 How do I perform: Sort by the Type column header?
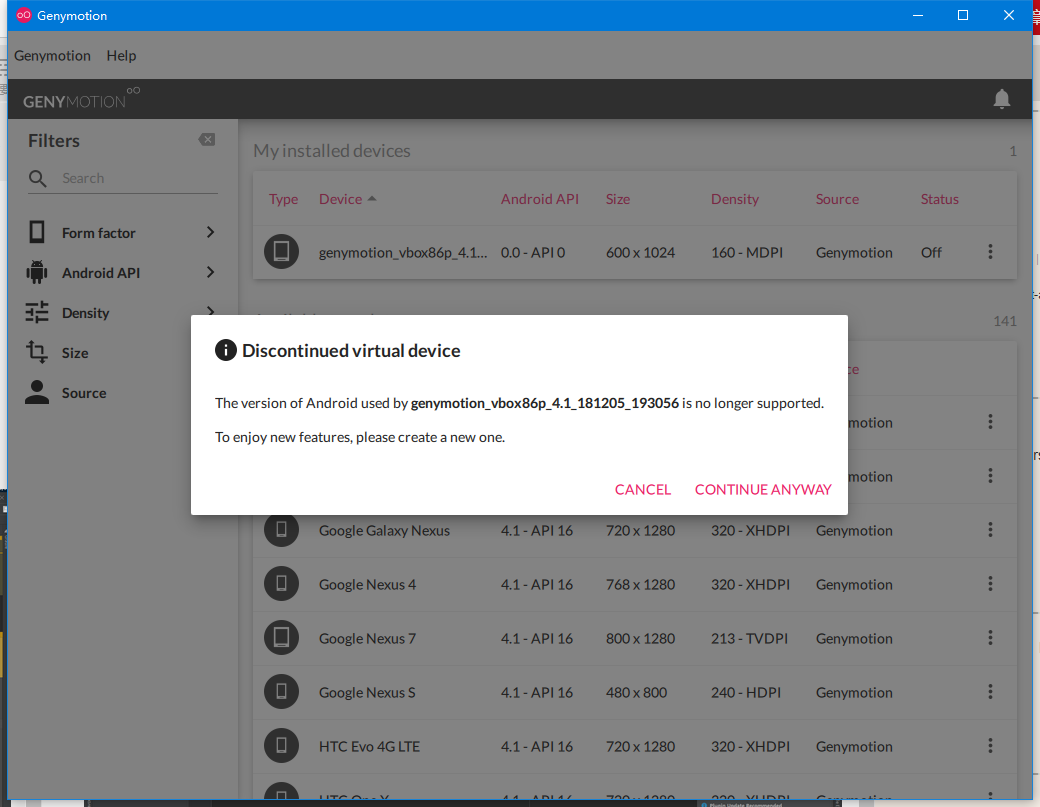tap(283, 199)
